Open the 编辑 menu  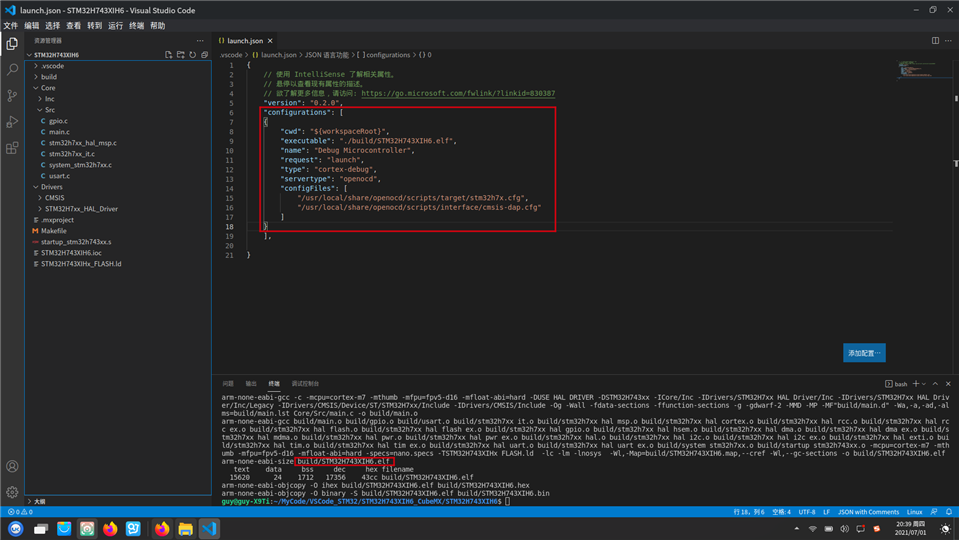tap(32, 26)
